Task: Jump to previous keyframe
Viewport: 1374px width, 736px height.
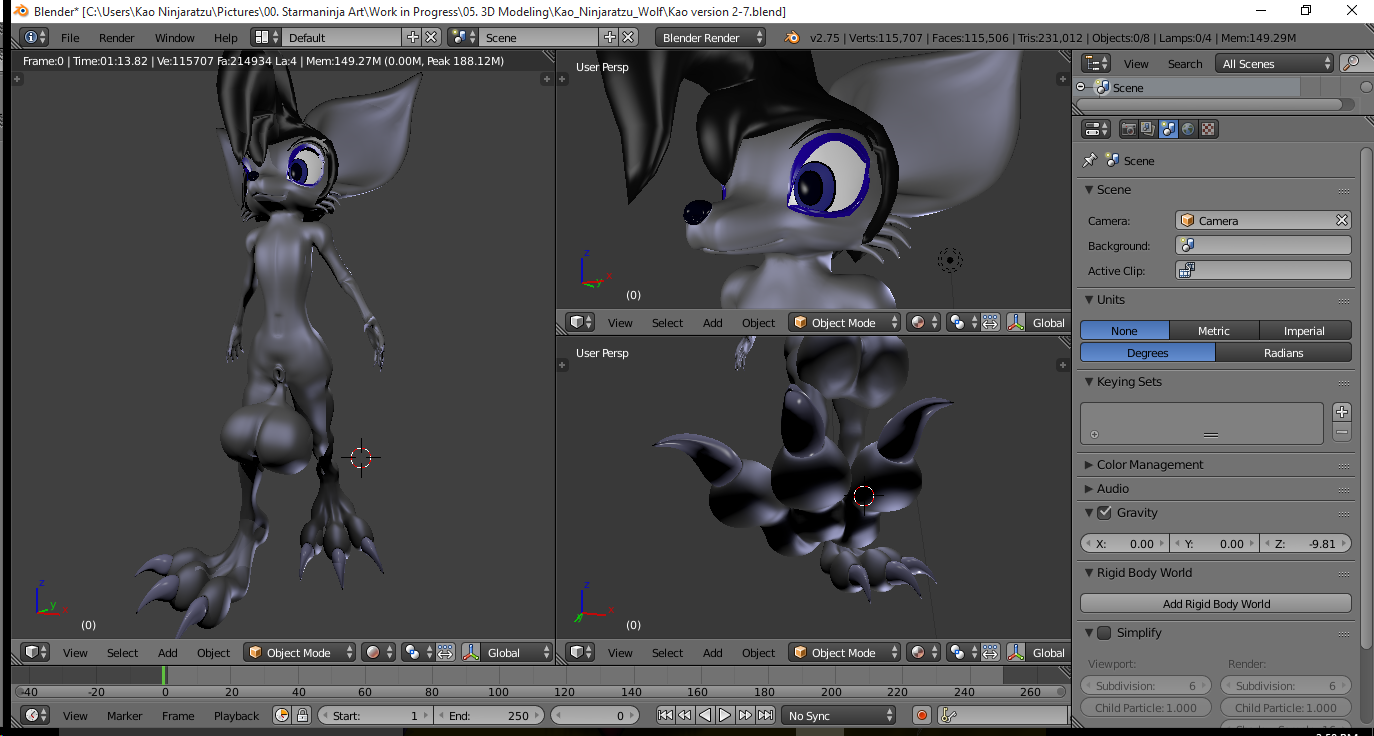Action: coord(685,715)
